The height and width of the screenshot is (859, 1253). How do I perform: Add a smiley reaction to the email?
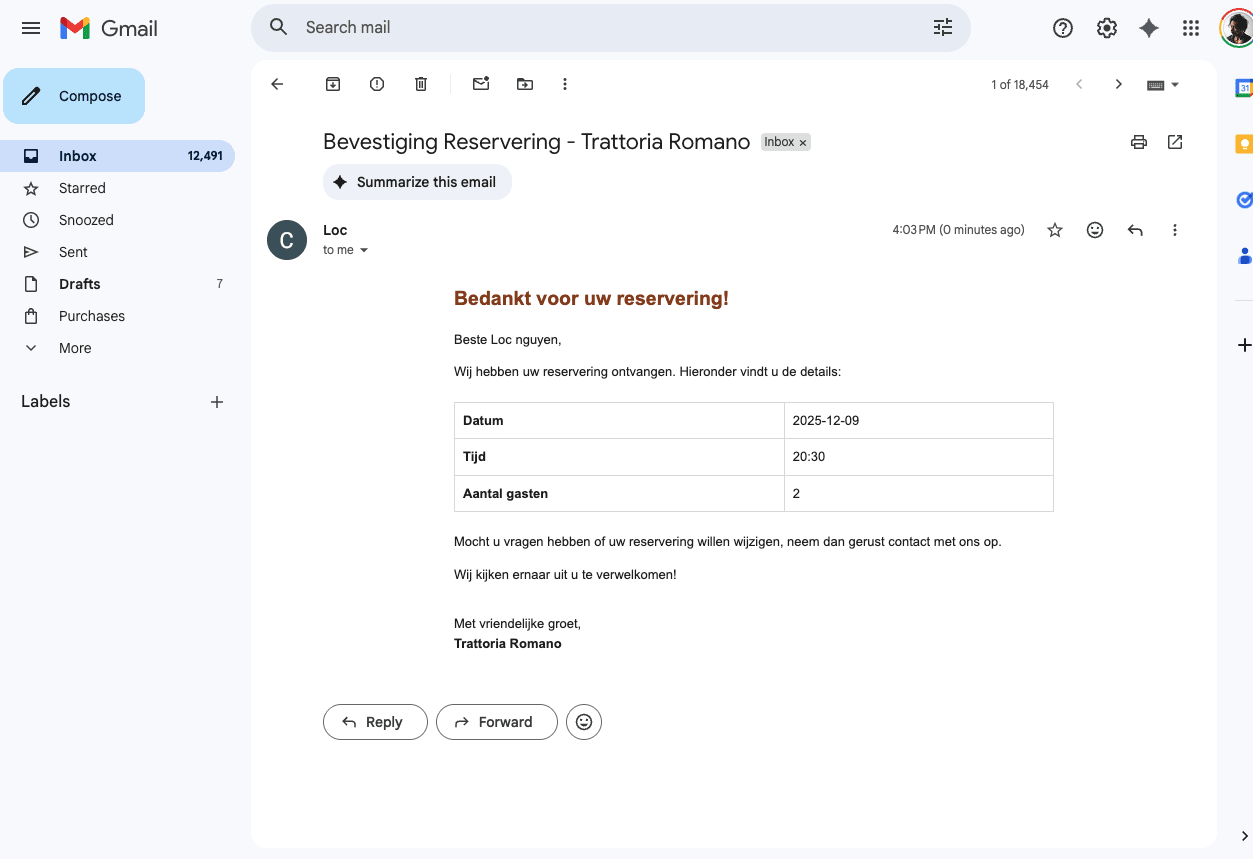[x=1094, y=230]
